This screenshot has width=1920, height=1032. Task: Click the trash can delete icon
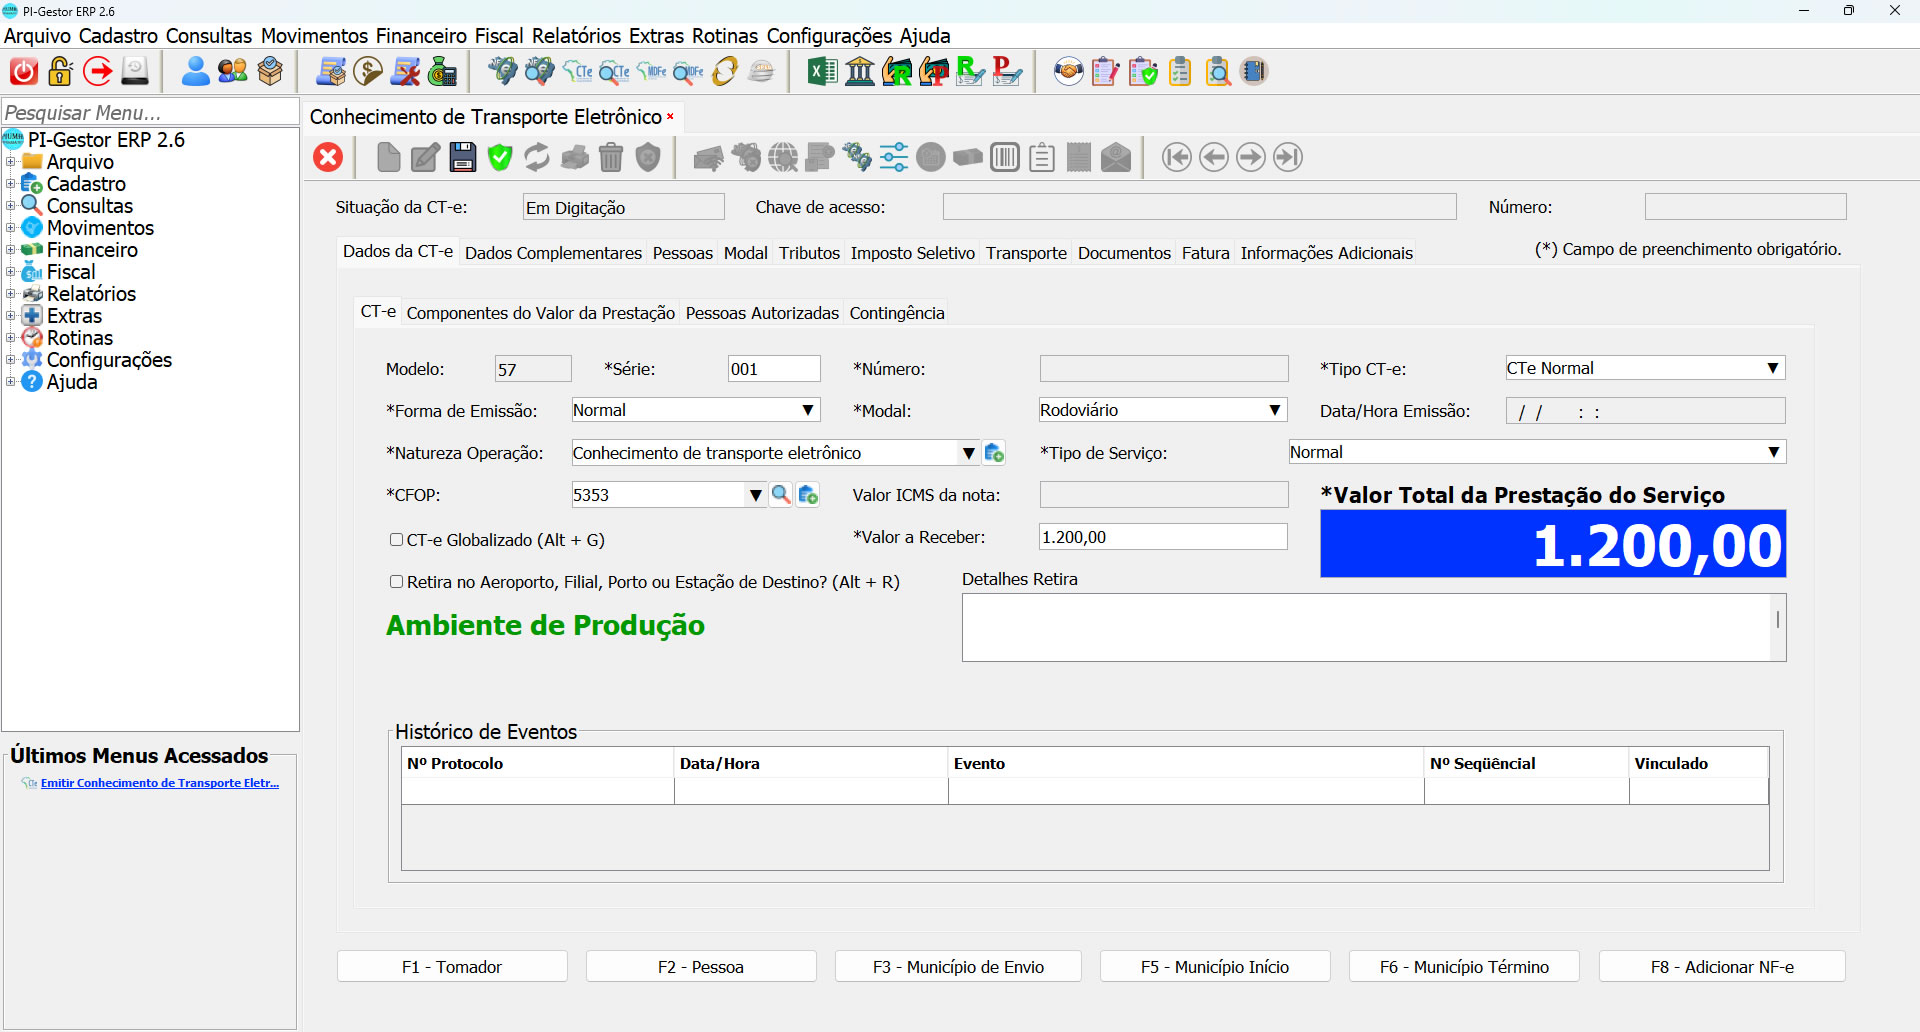coord(611,157)
